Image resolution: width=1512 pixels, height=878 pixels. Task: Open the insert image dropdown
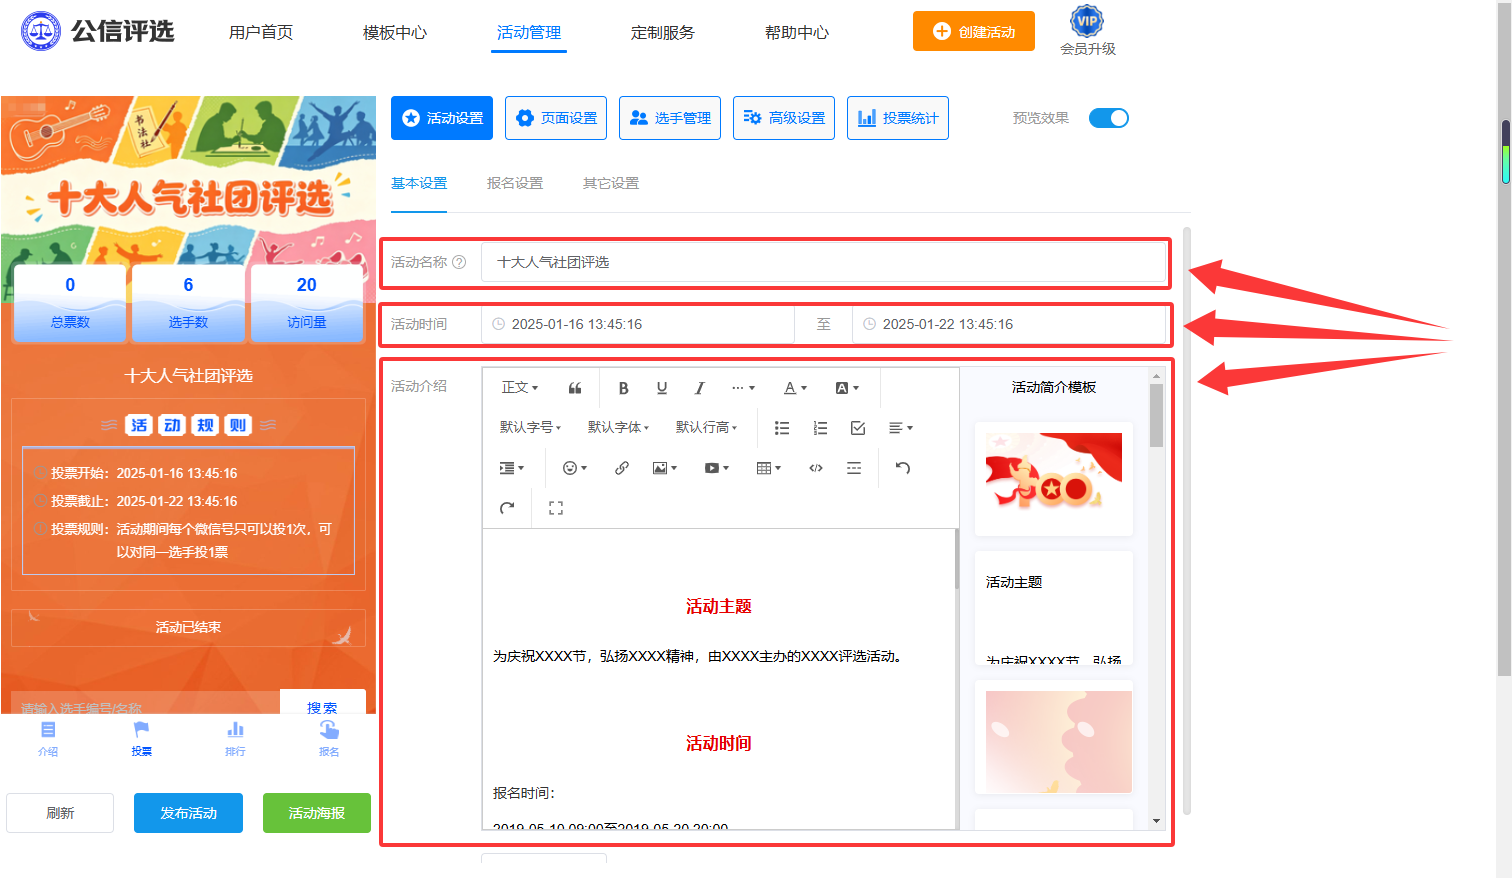click(x=664, y=468)
